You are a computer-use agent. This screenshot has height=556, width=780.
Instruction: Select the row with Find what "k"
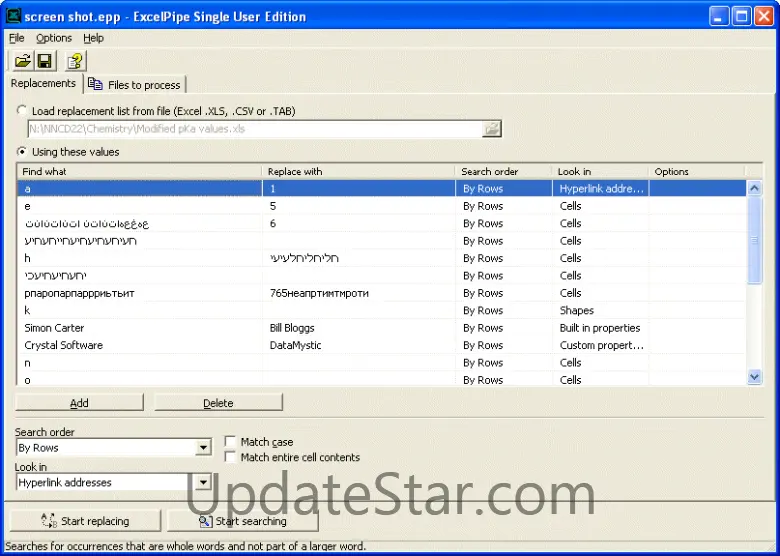382,310
